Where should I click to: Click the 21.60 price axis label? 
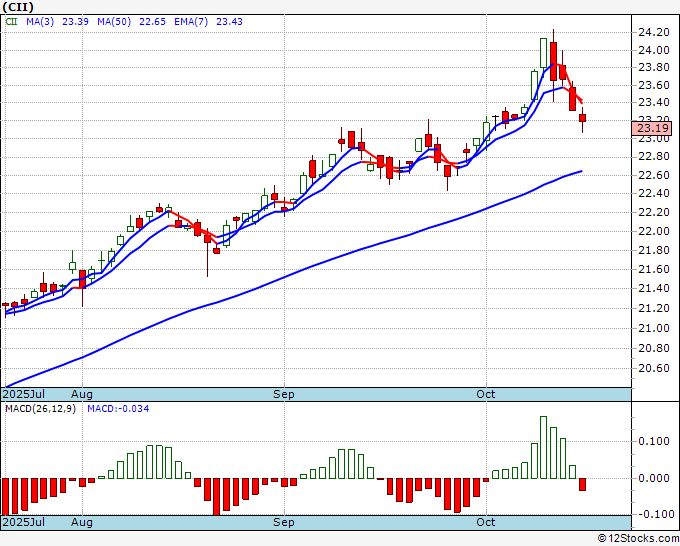[654, 269]
